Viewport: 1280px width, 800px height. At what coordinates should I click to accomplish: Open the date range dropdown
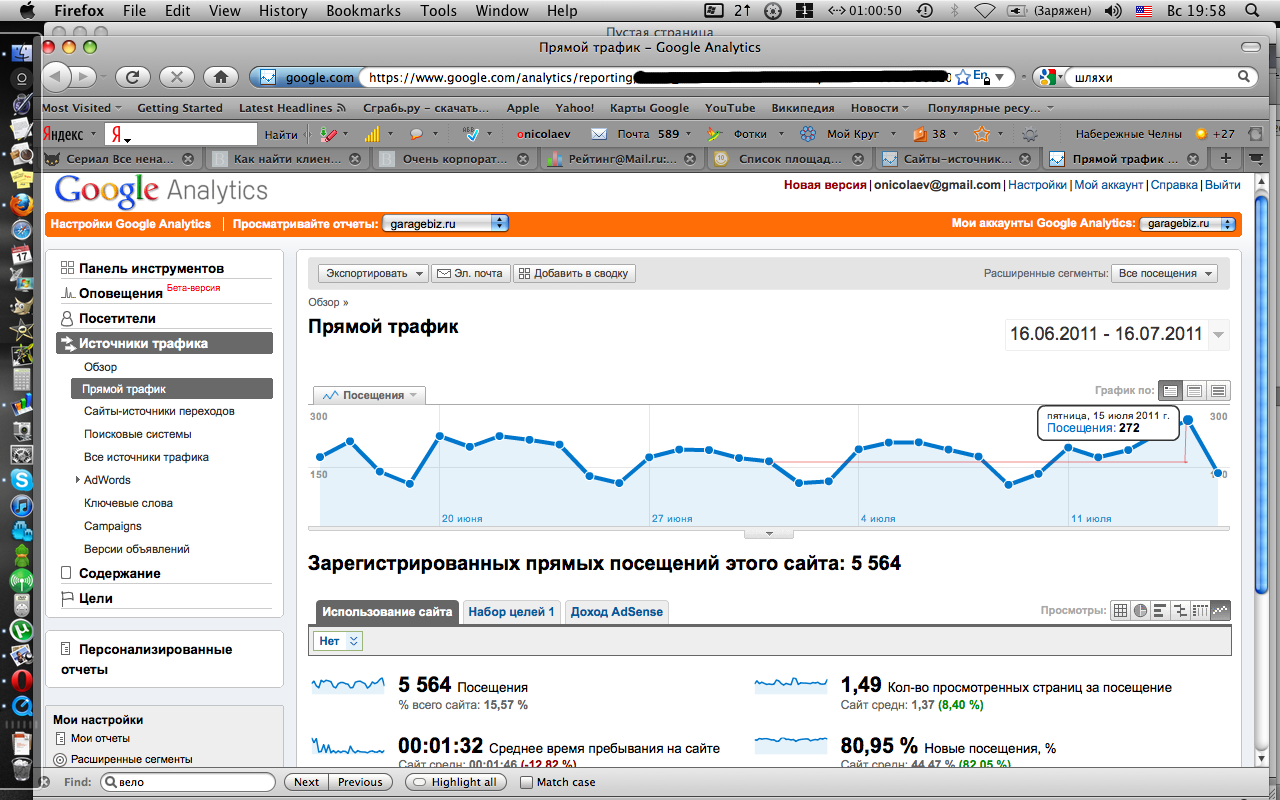click(x=1218, y=335)
